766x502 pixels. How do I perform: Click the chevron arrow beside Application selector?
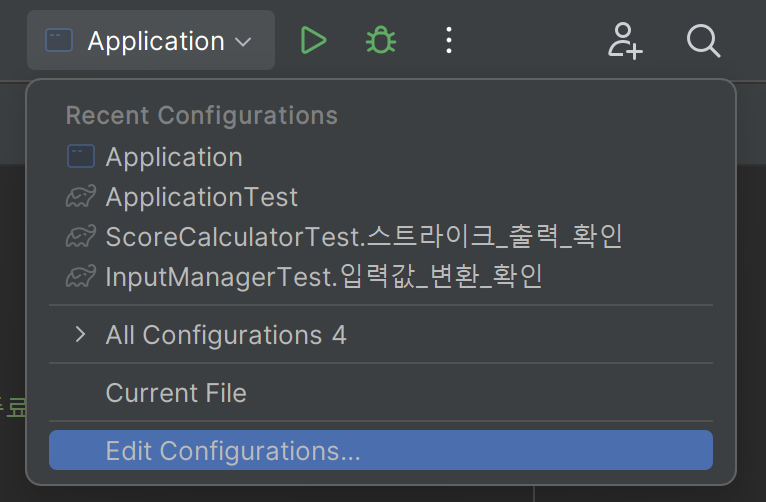[x=243, y=42]
